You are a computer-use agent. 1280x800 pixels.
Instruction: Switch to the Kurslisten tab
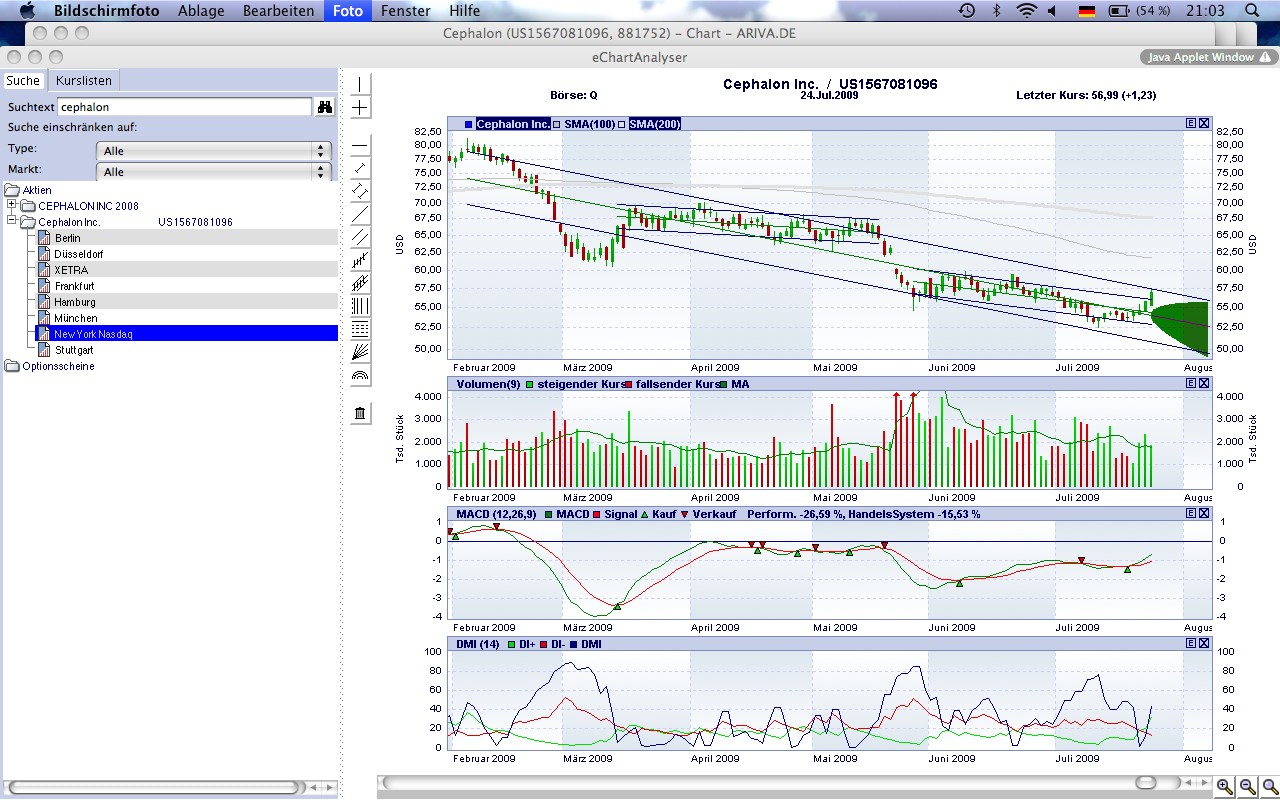[x=84, y=81]
